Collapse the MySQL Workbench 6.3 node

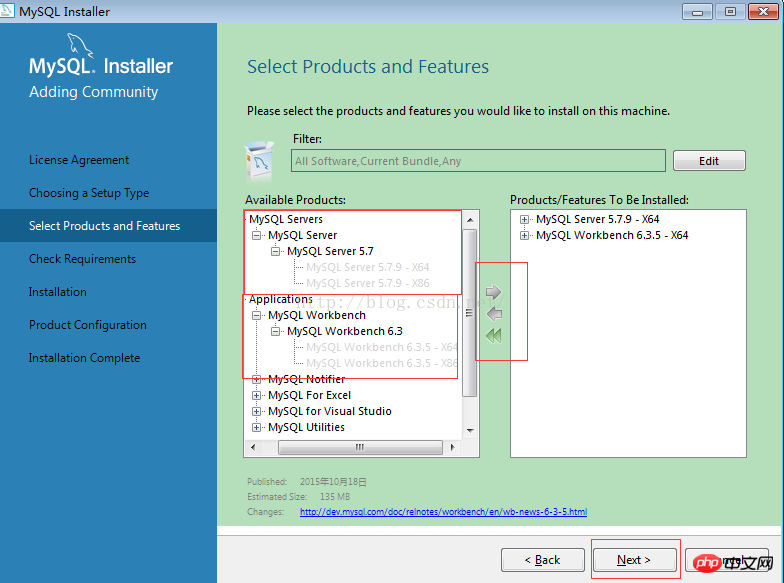276,331
